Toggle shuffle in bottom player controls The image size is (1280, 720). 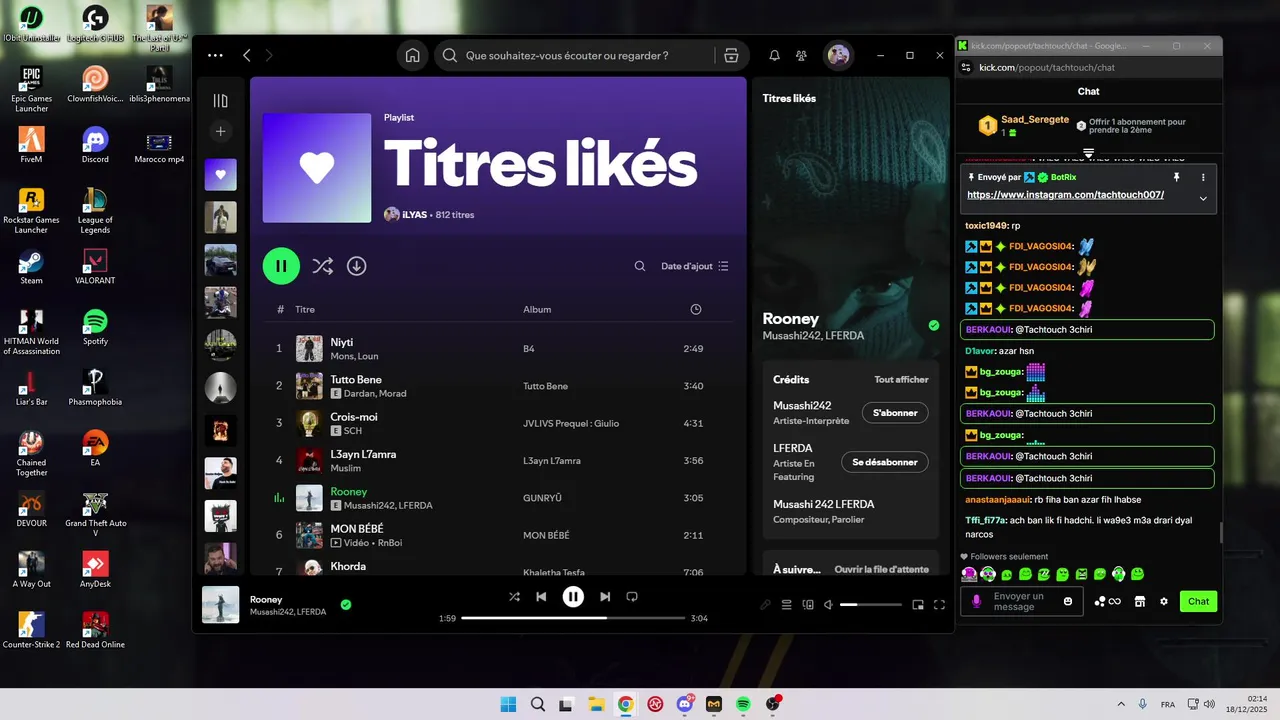point(514,597)
